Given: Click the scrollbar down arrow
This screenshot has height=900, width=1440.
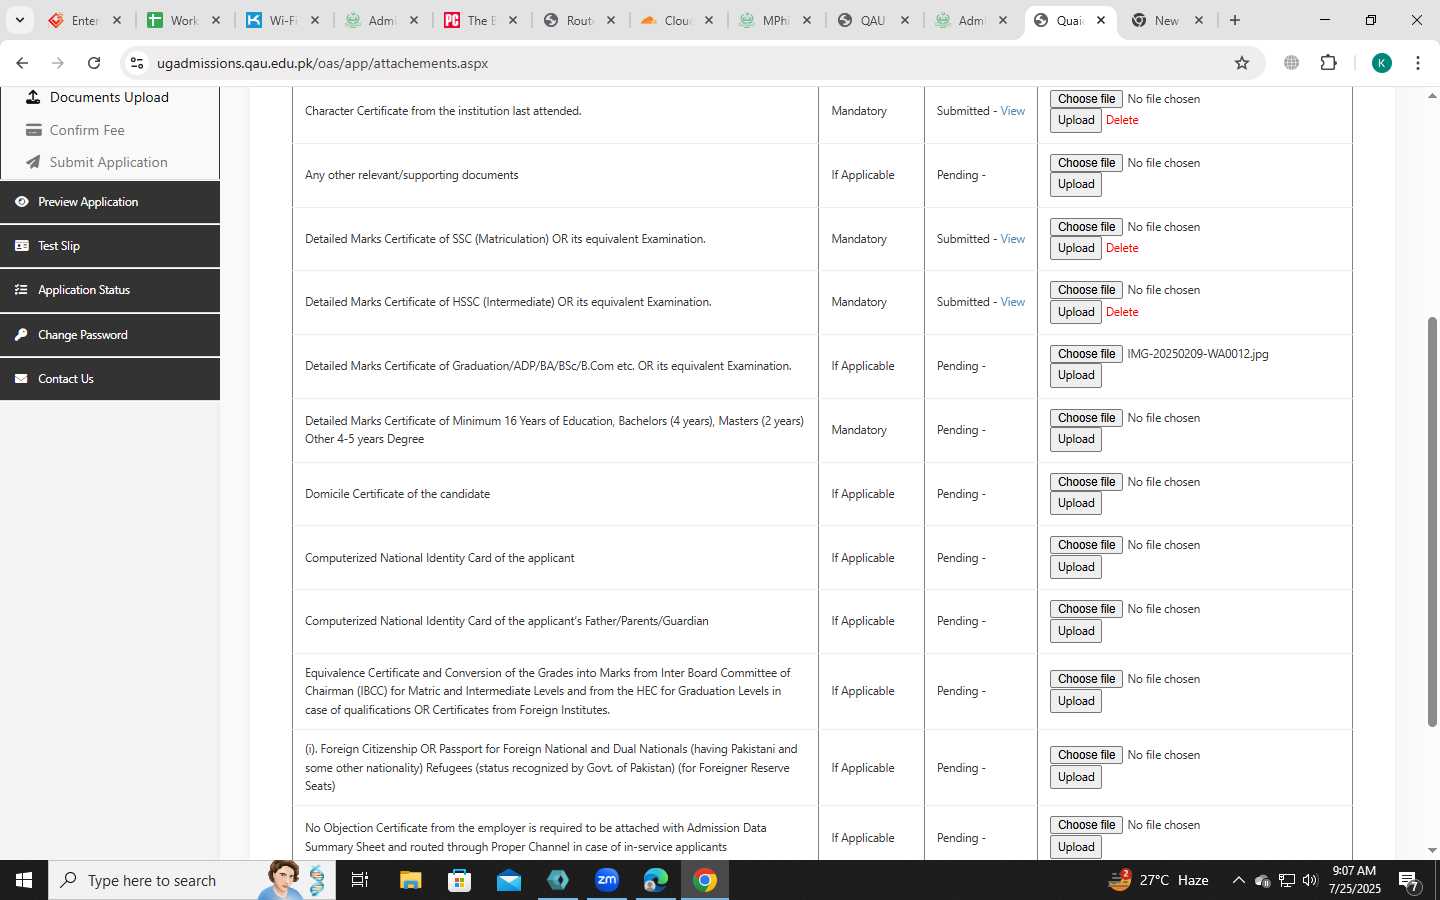Looking at the screenshot, I should (x=1432, y=850).
